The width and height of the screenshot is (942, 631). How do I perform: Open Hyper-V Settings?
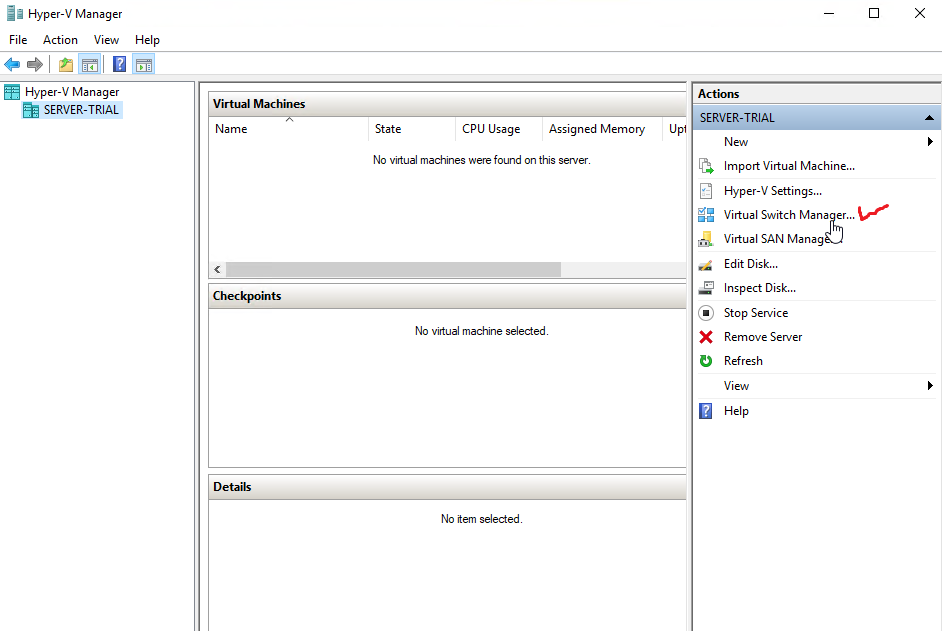[x=773, y=191]
